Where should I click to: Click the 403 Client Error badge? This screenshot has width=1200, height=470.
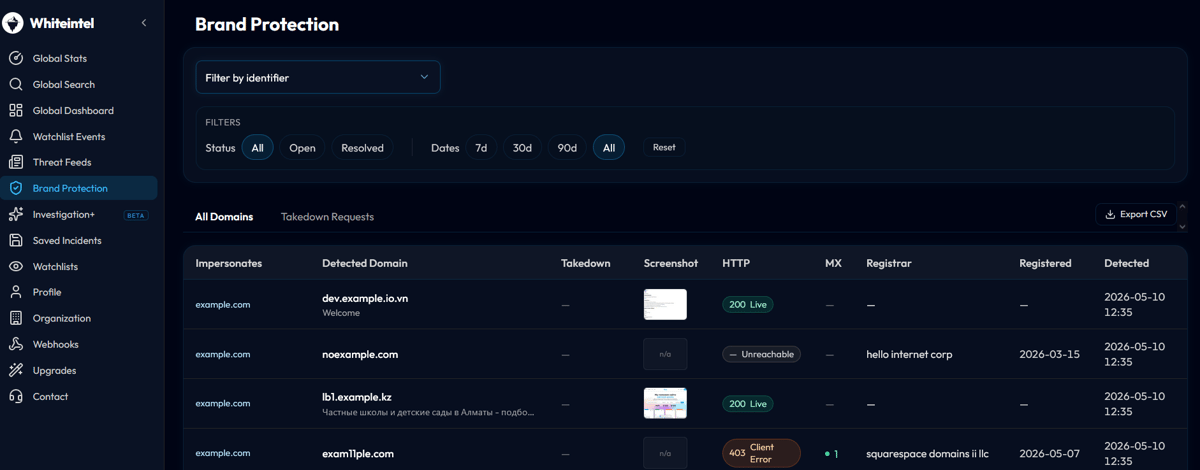click(761, 453)
